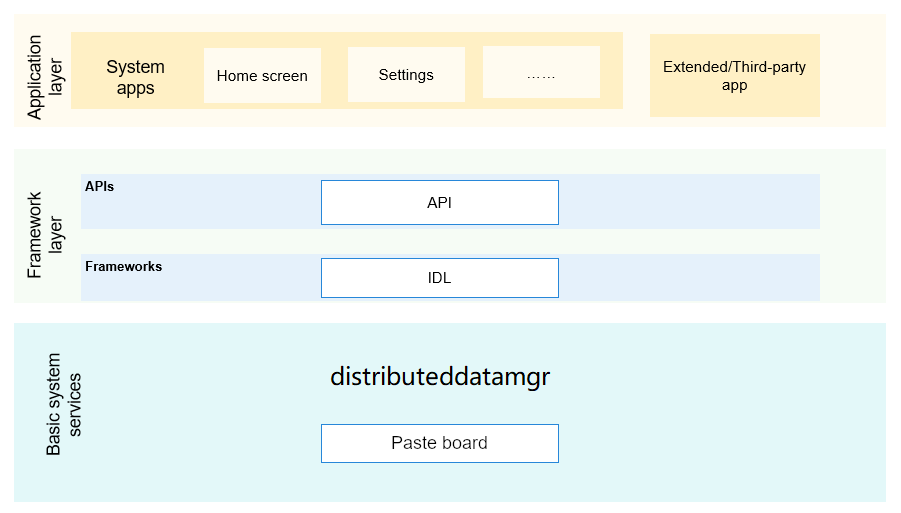This screenshot has width=901, height=513.
Task: Select the API box
Action: point(439,202)
